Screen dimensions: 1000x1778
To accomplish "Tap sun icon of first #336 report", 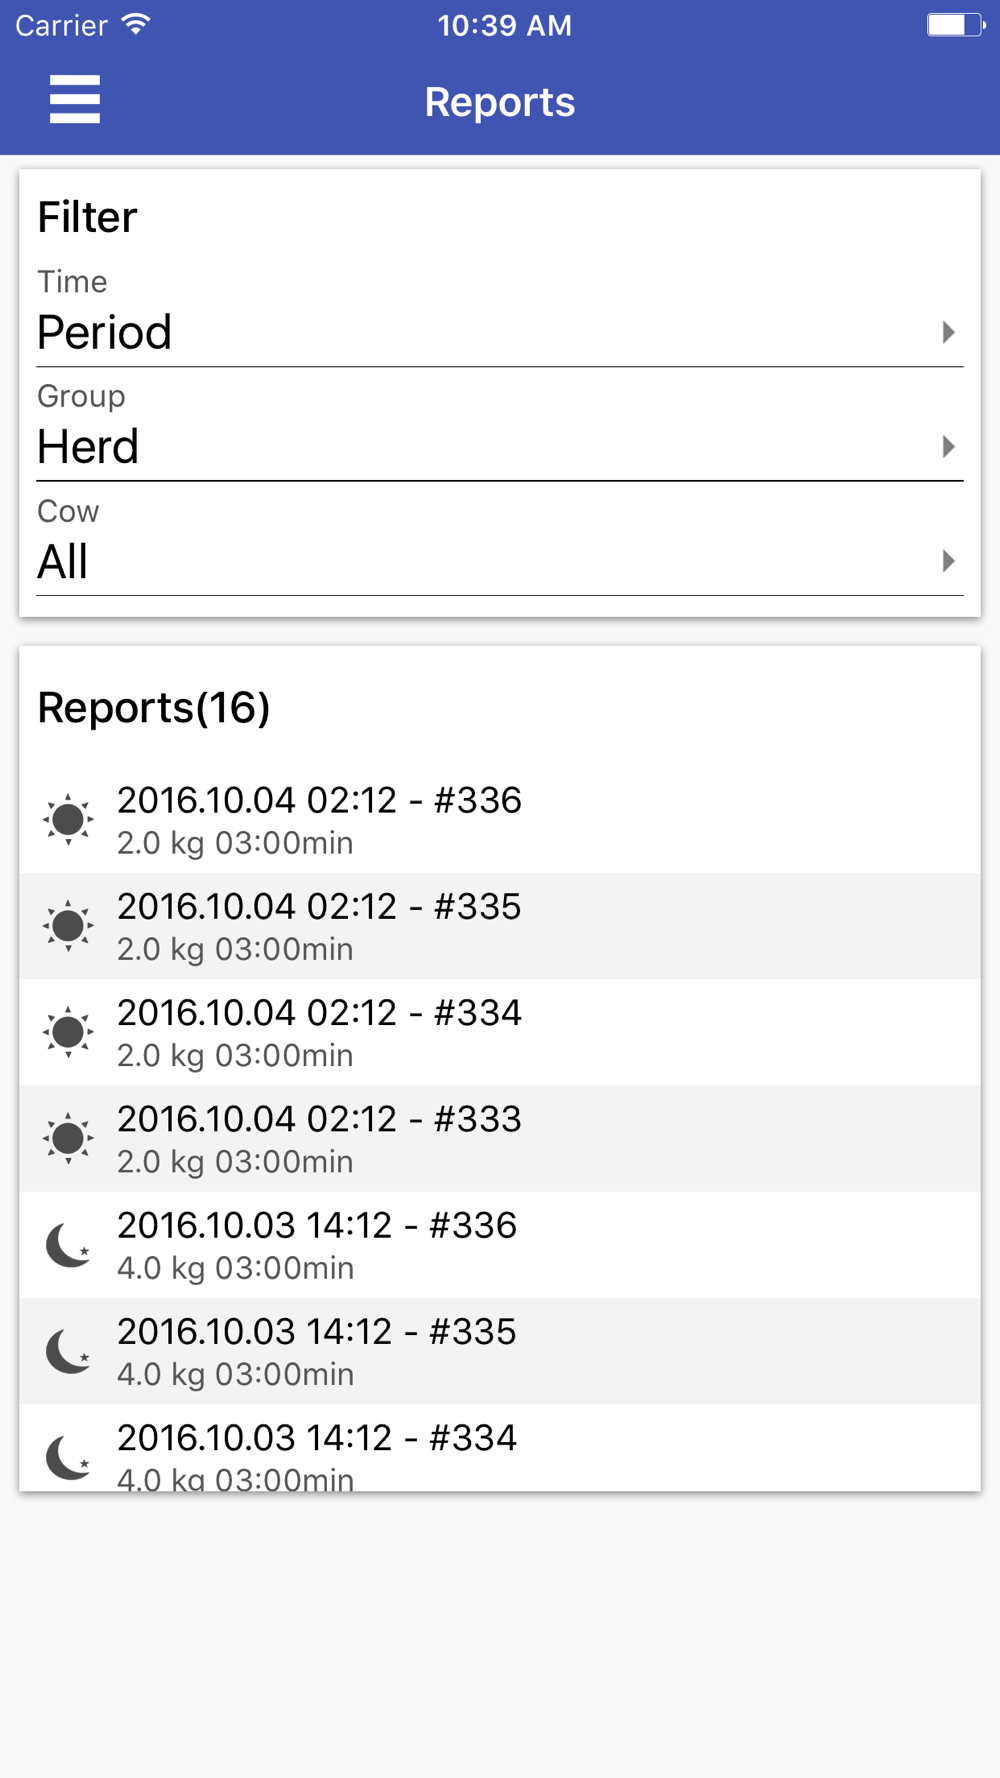I will 68,820.
